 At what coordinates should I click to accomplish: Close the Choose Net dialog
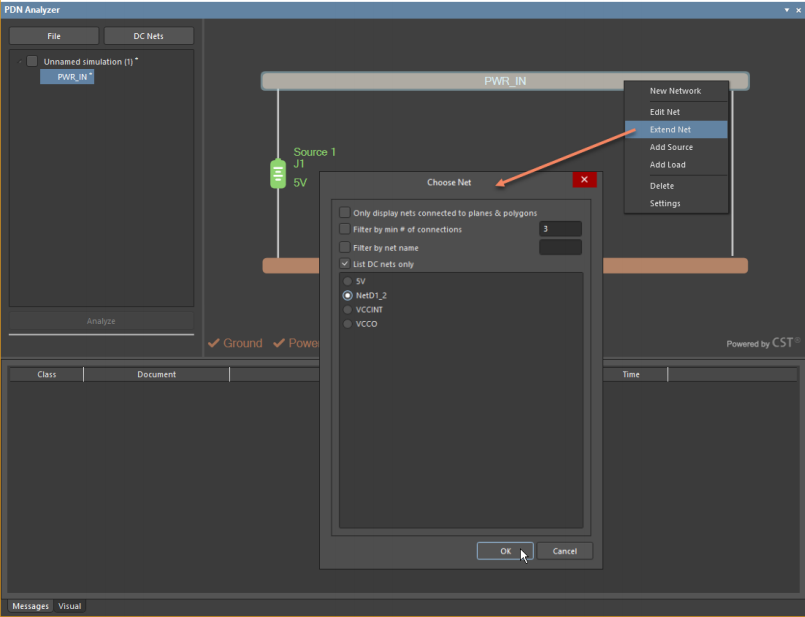click(584, 180)
